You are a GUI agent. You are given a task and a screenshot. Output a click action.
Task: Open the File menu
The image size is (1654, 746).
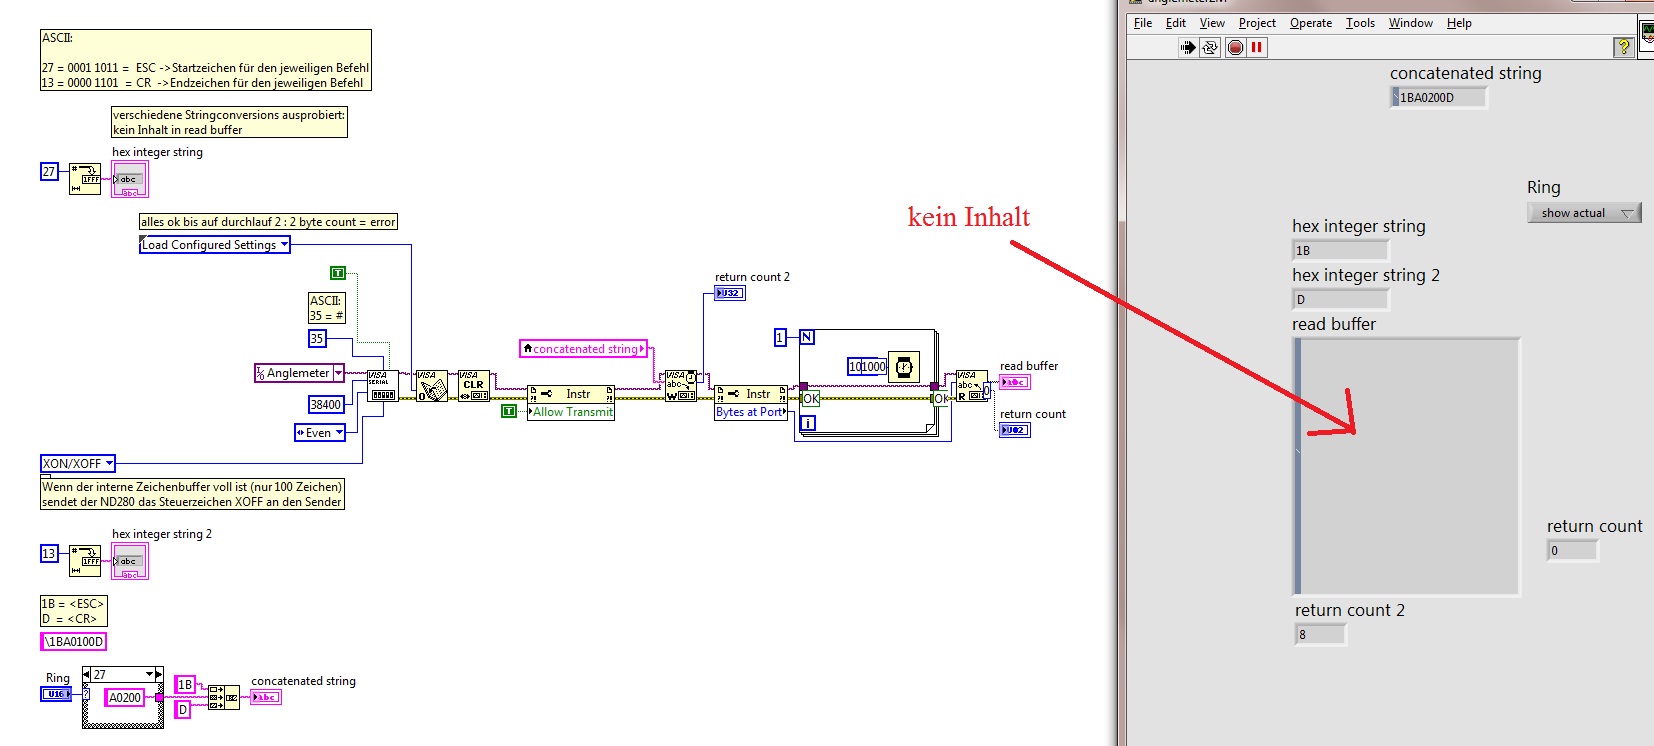(1143, 23)
